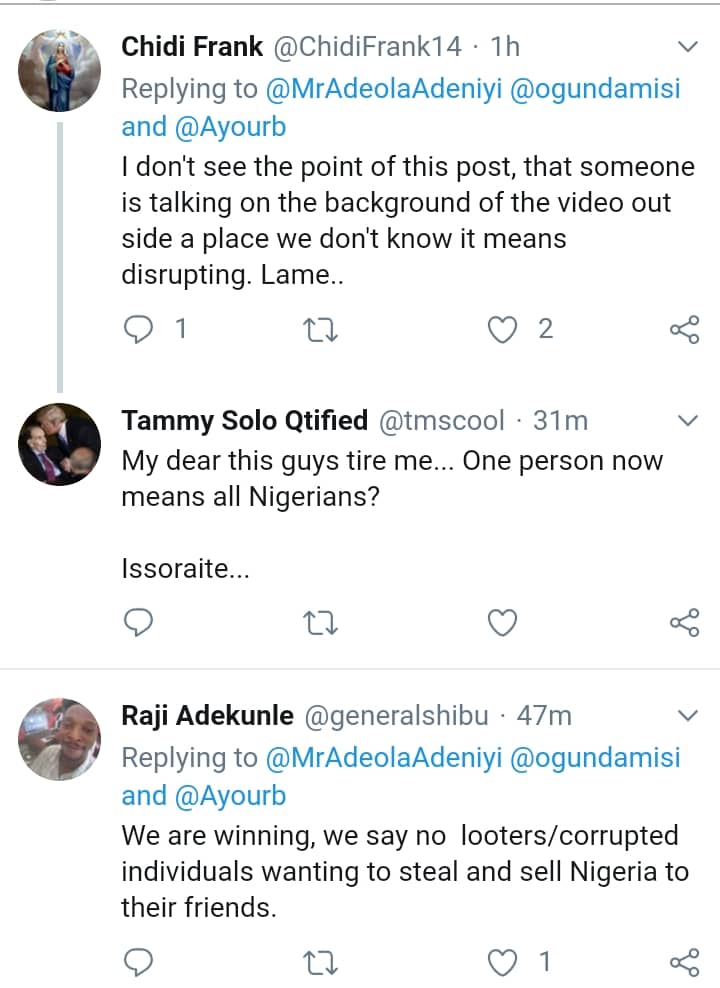Reply to Raji Adekunle's tweet
The image size is (720, 988).
139,962
